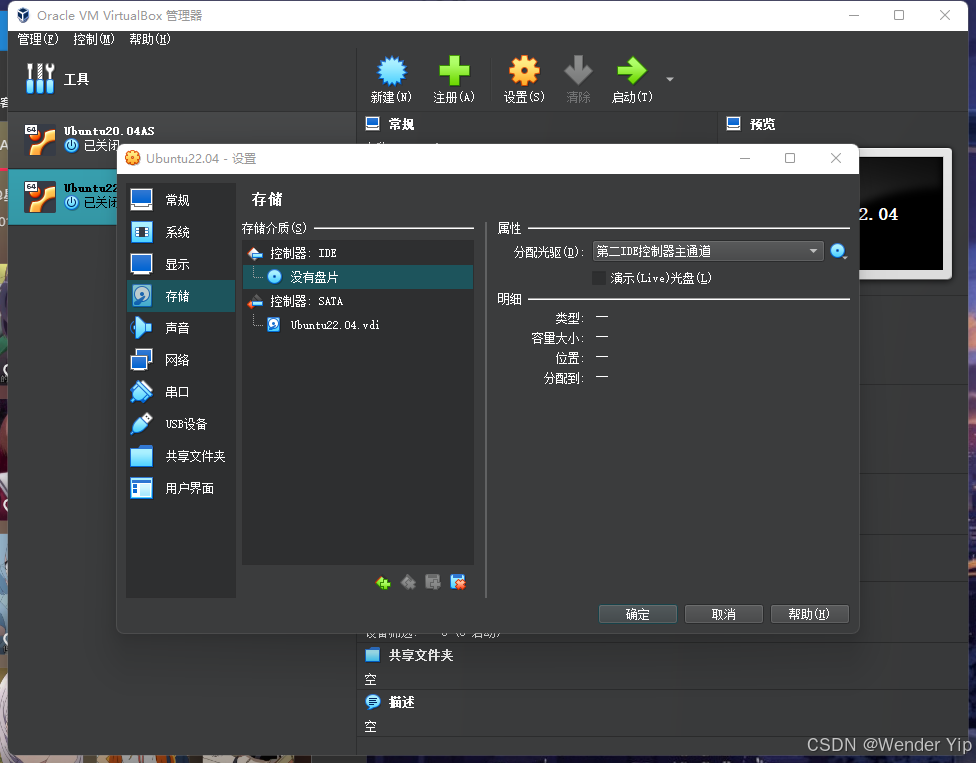Click the 帮助(H) button in settings dialog
The image size is (976, 763).
tap(809, 614)
